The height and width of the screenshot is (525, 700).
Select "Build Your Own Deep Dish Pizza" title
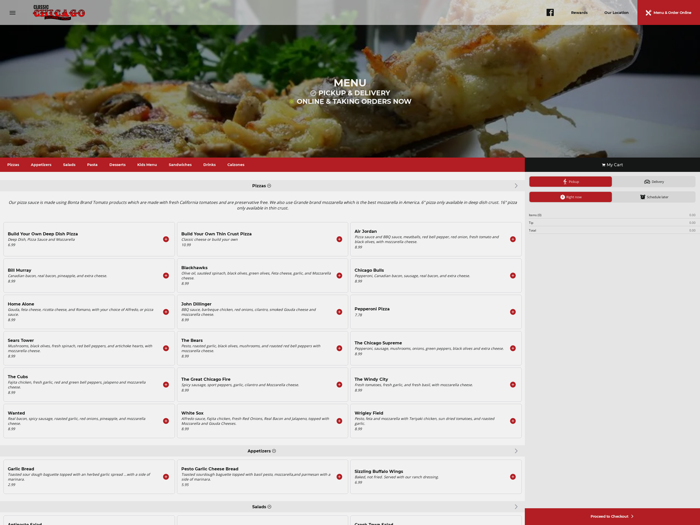coord(43,234)
